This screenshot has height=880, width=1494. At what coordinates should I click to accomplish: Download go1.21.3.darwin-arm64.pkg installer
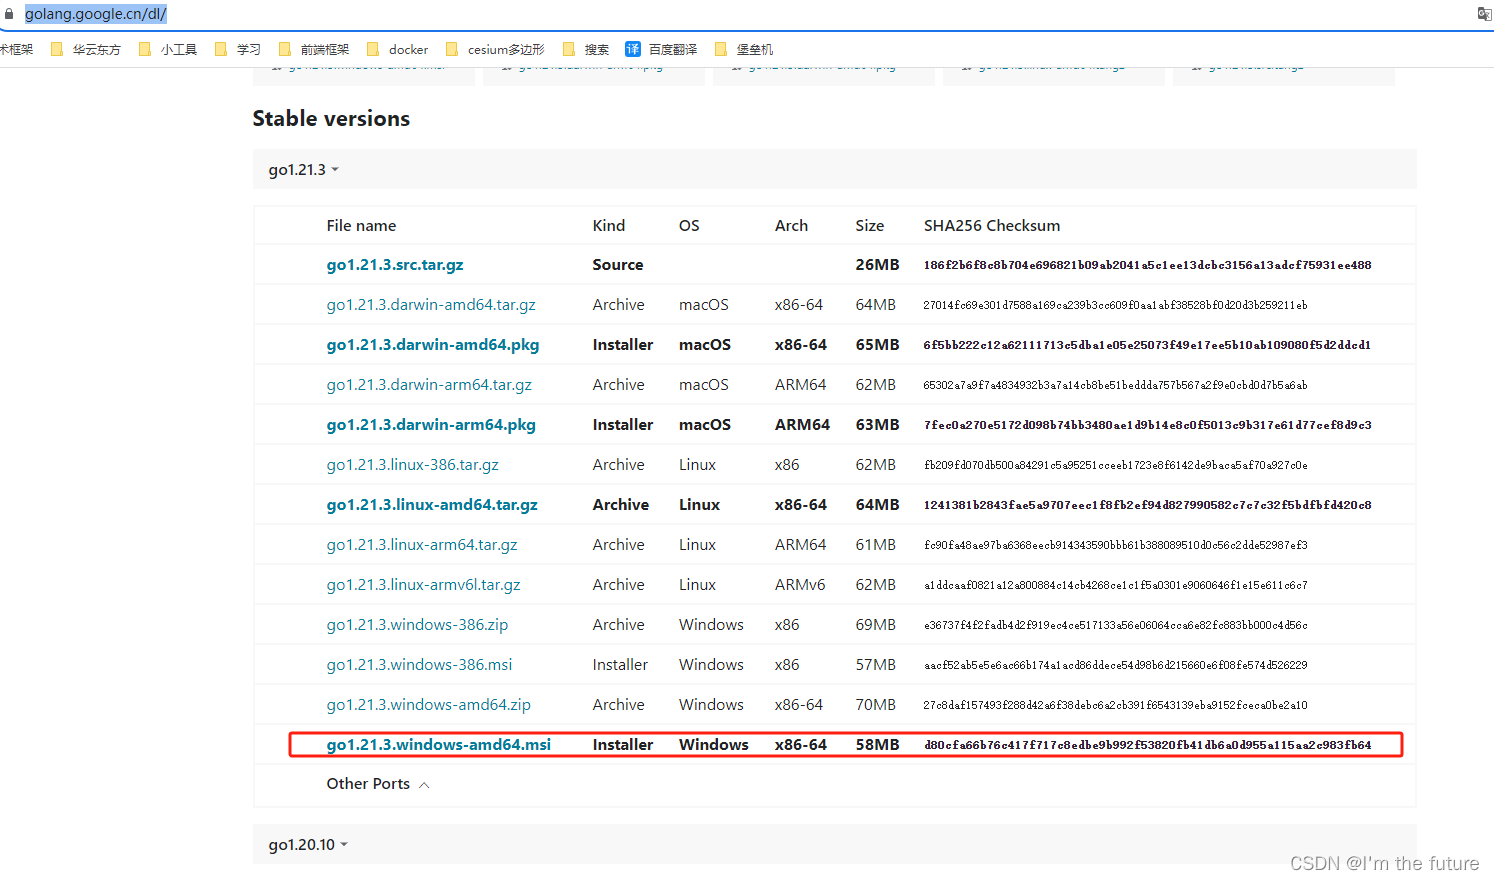pyautogui.click(x=431, y=425)
